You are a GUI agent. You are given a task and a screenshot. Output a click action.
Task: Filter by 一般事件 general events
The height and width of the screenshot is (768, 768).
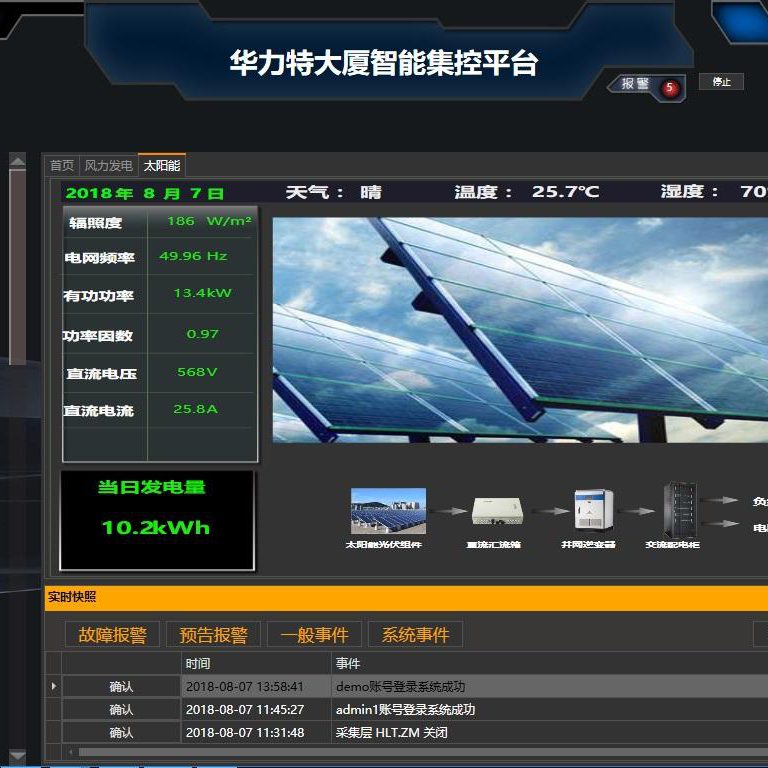tap(315, 635)
